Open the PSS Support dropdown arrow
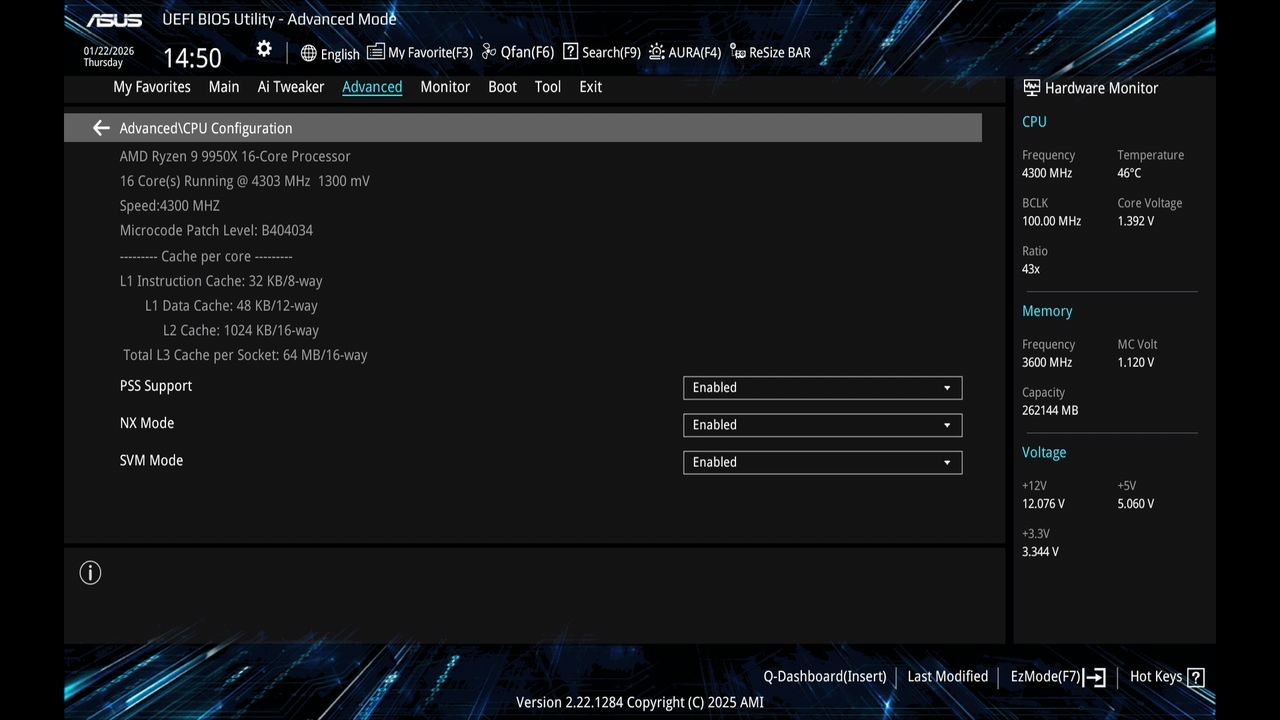The height and width of the screenshot is (720, 1280). coord(946,388)
